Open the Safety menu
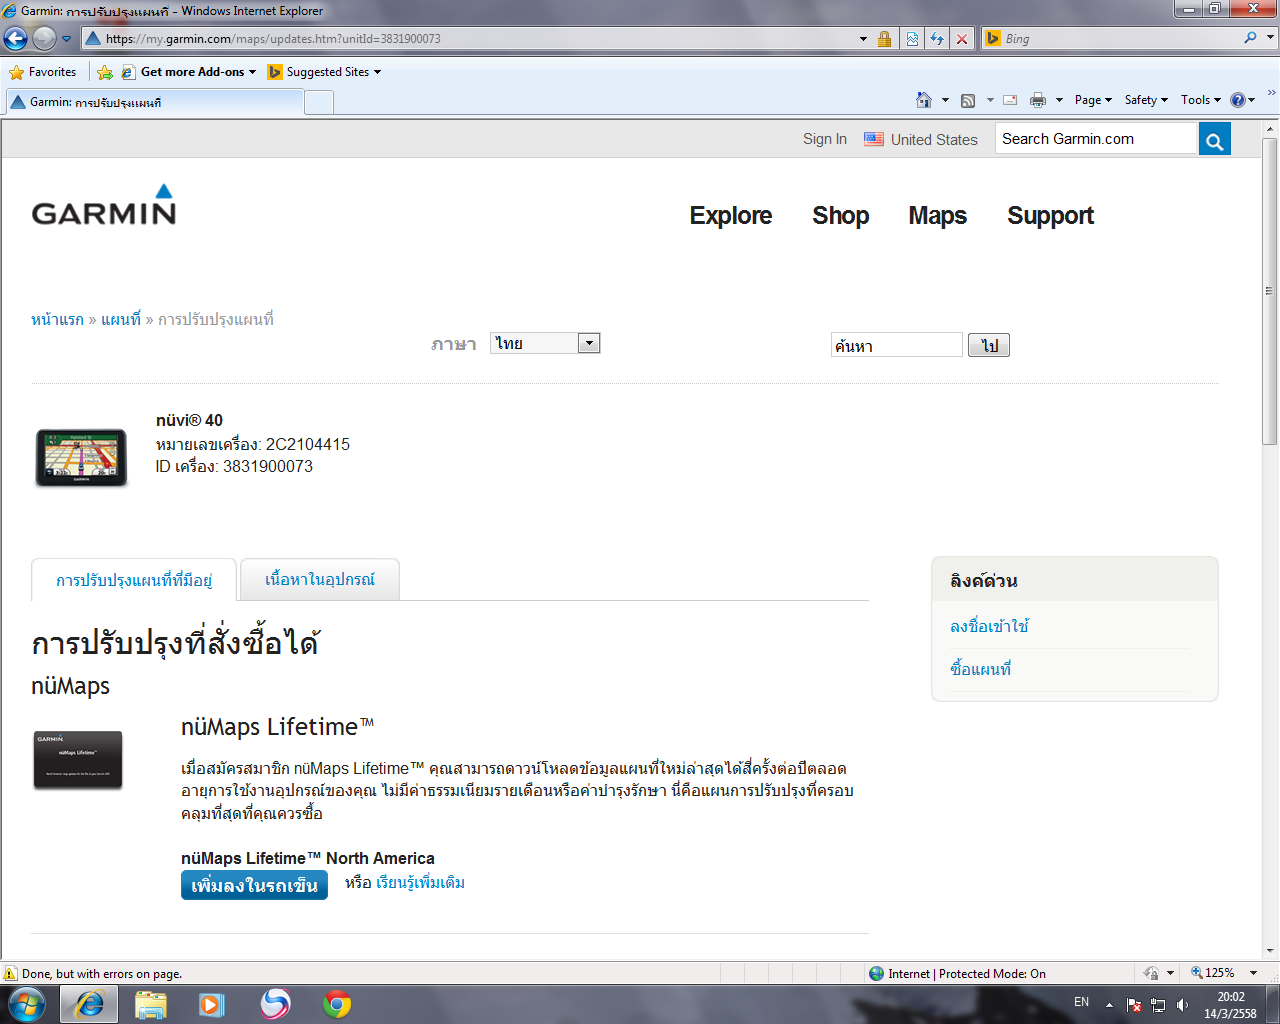 click(1146, 100)
